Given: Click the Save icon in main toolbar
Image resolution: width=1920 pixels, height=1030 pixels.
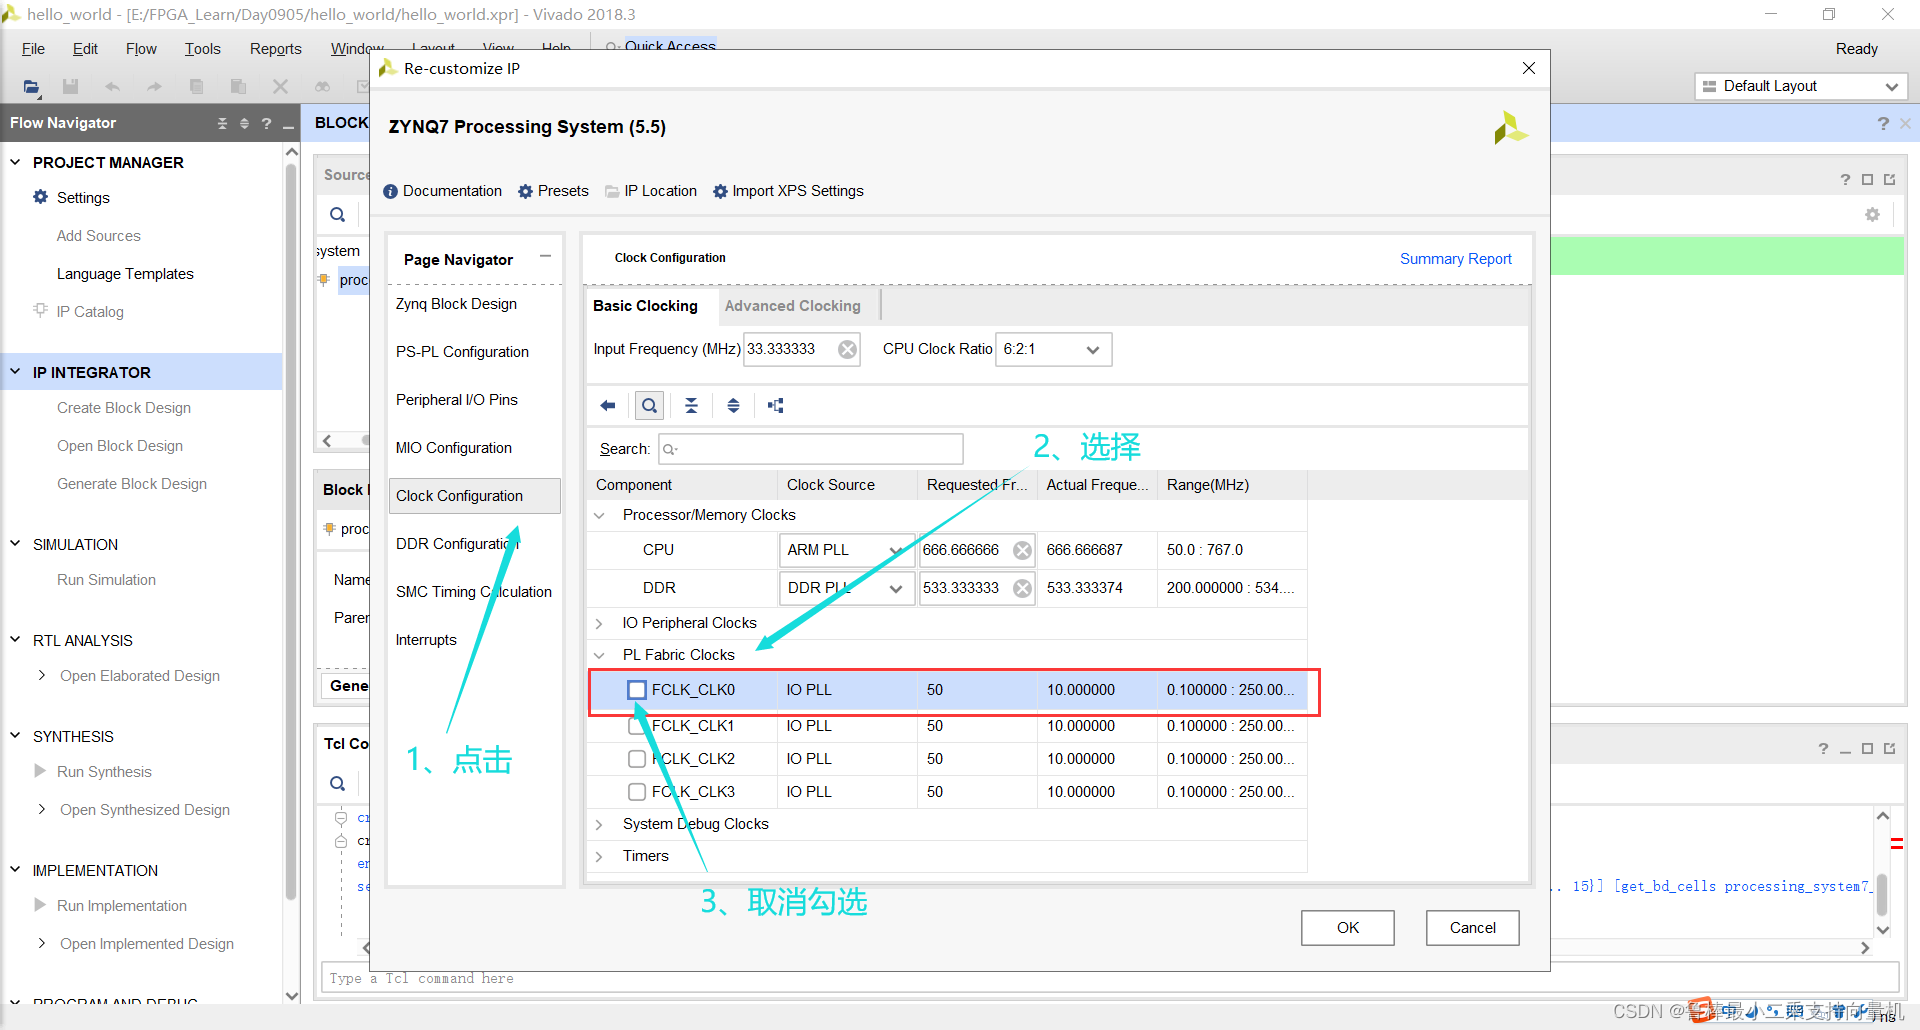Looking at the screenshot, I should 70,87.
